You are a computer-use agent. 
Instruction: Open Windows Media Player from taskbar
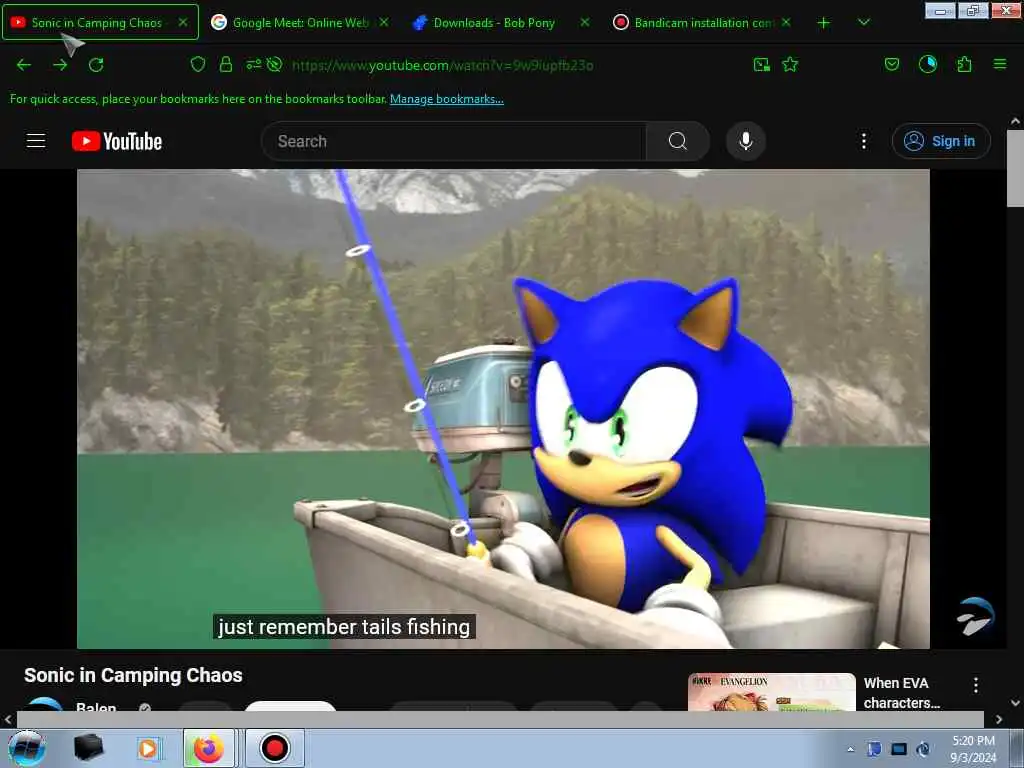point(148,748)
